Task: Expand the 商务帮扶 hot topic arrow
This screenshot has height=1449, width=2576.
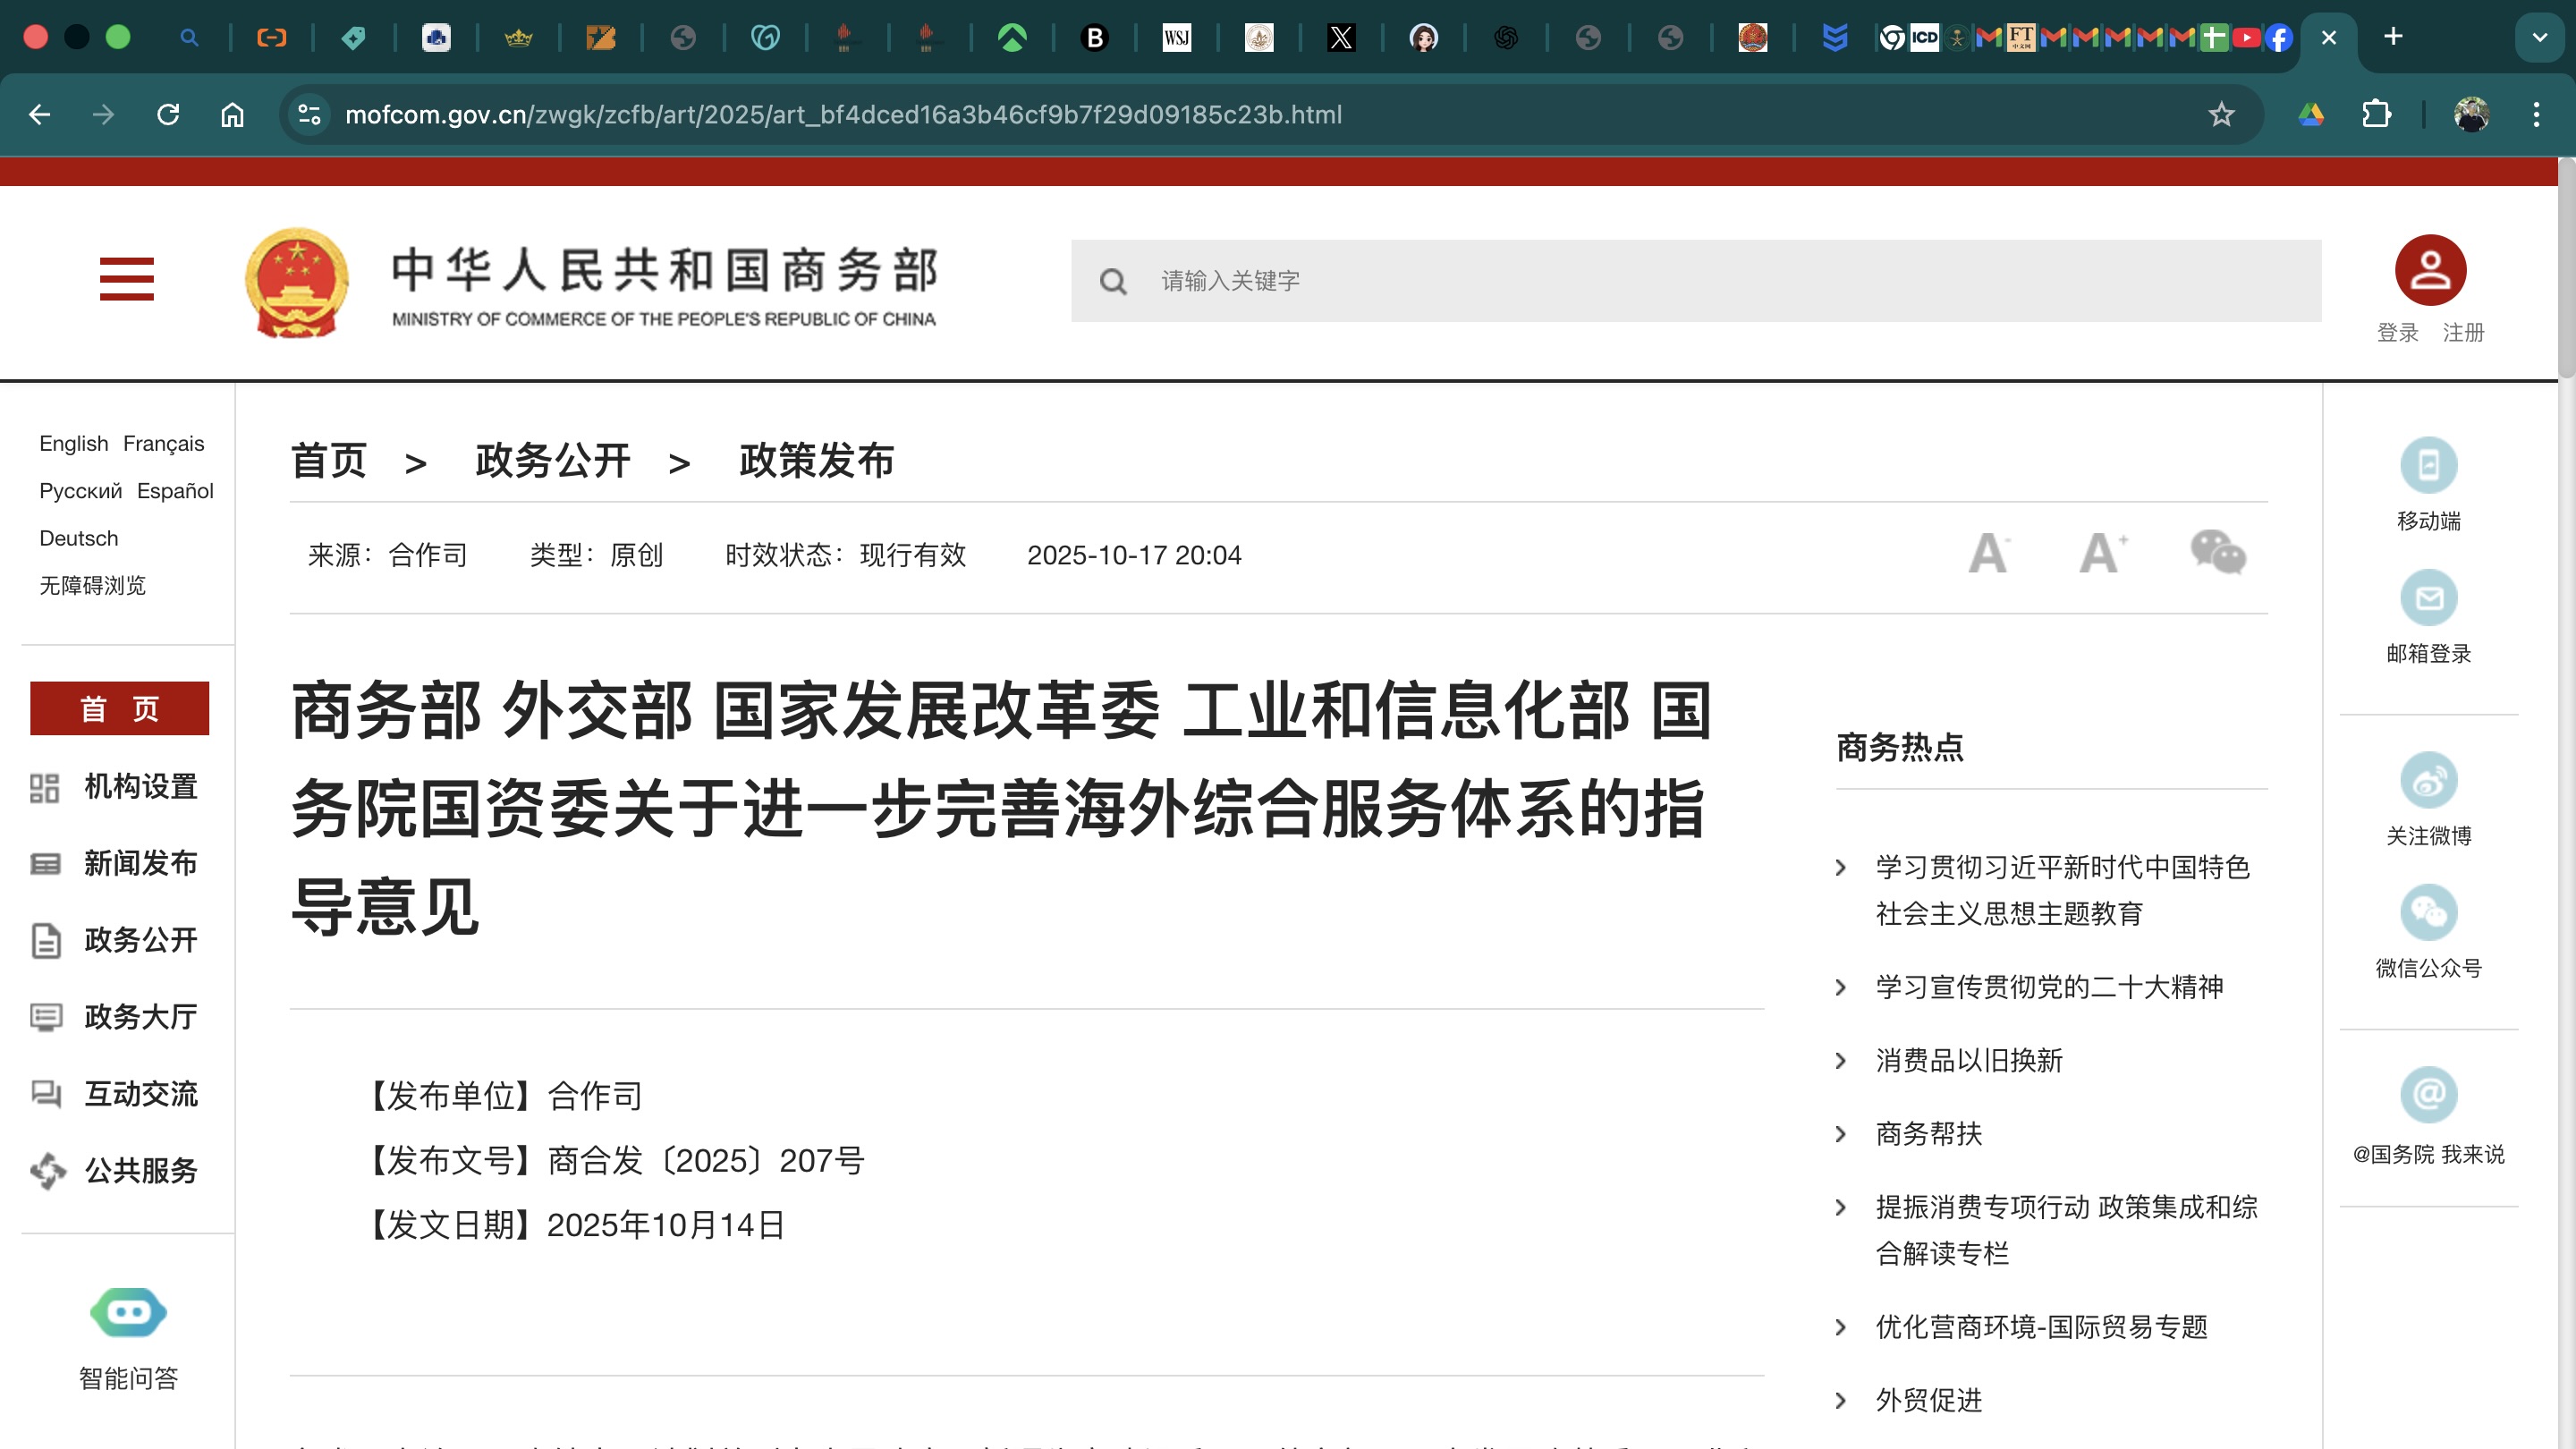Action: coord(1840,1134)
